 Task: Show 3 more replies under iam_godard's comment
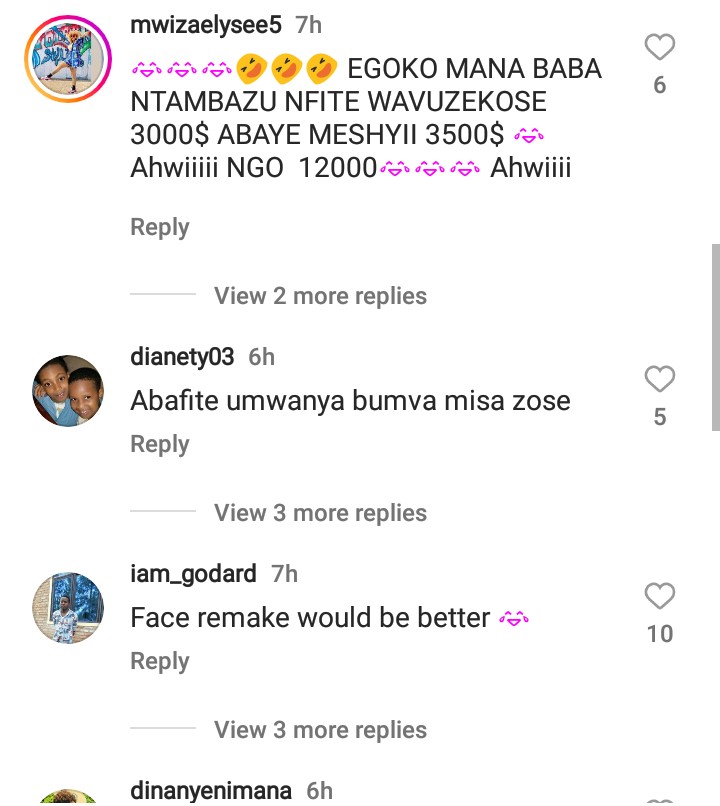pos(320,730)
